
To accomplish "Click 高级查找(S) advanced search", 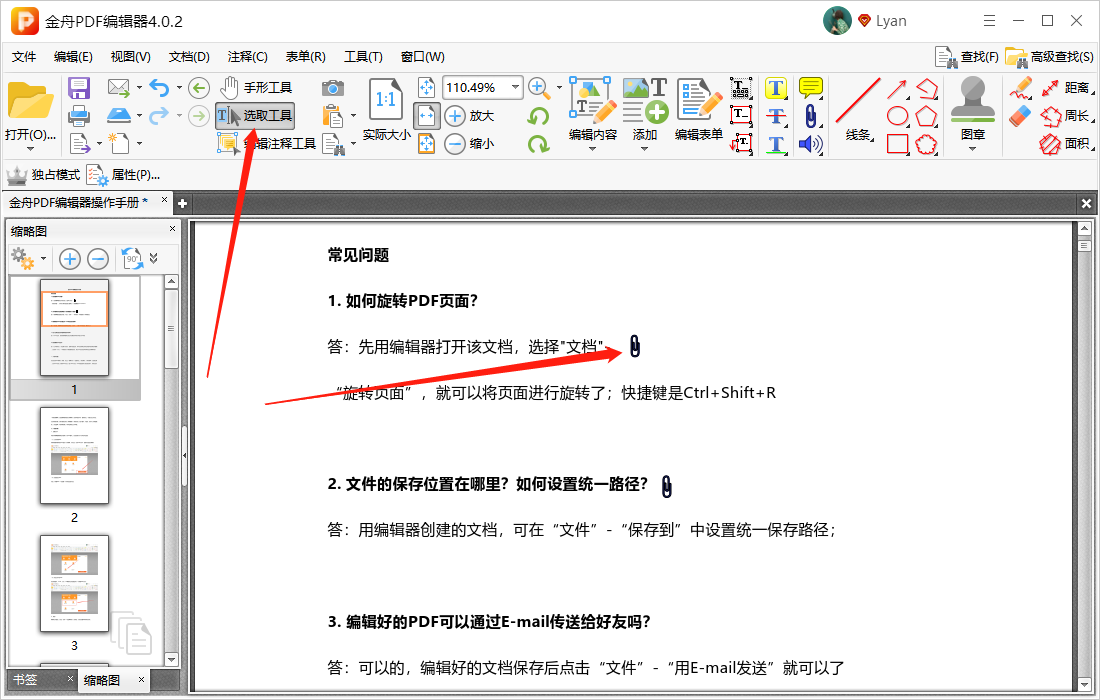I will (1049, 57).
